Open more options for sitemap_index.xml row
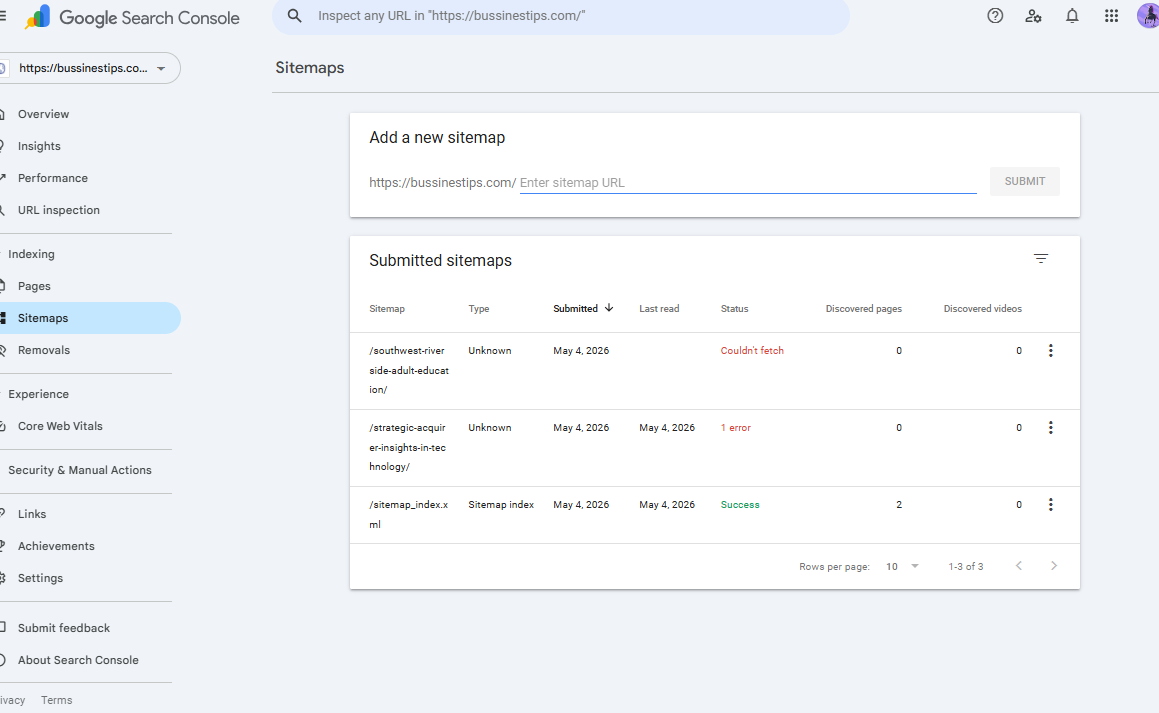 tap(1050, 505)
